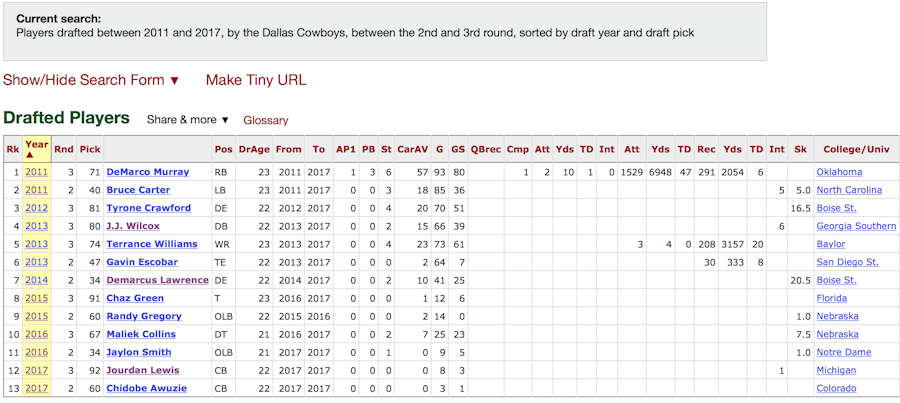Image resolution: width=900 pixels, height=403 pixels.
Task: Sort by the Sk sacks column header
Action: [800, 149]
